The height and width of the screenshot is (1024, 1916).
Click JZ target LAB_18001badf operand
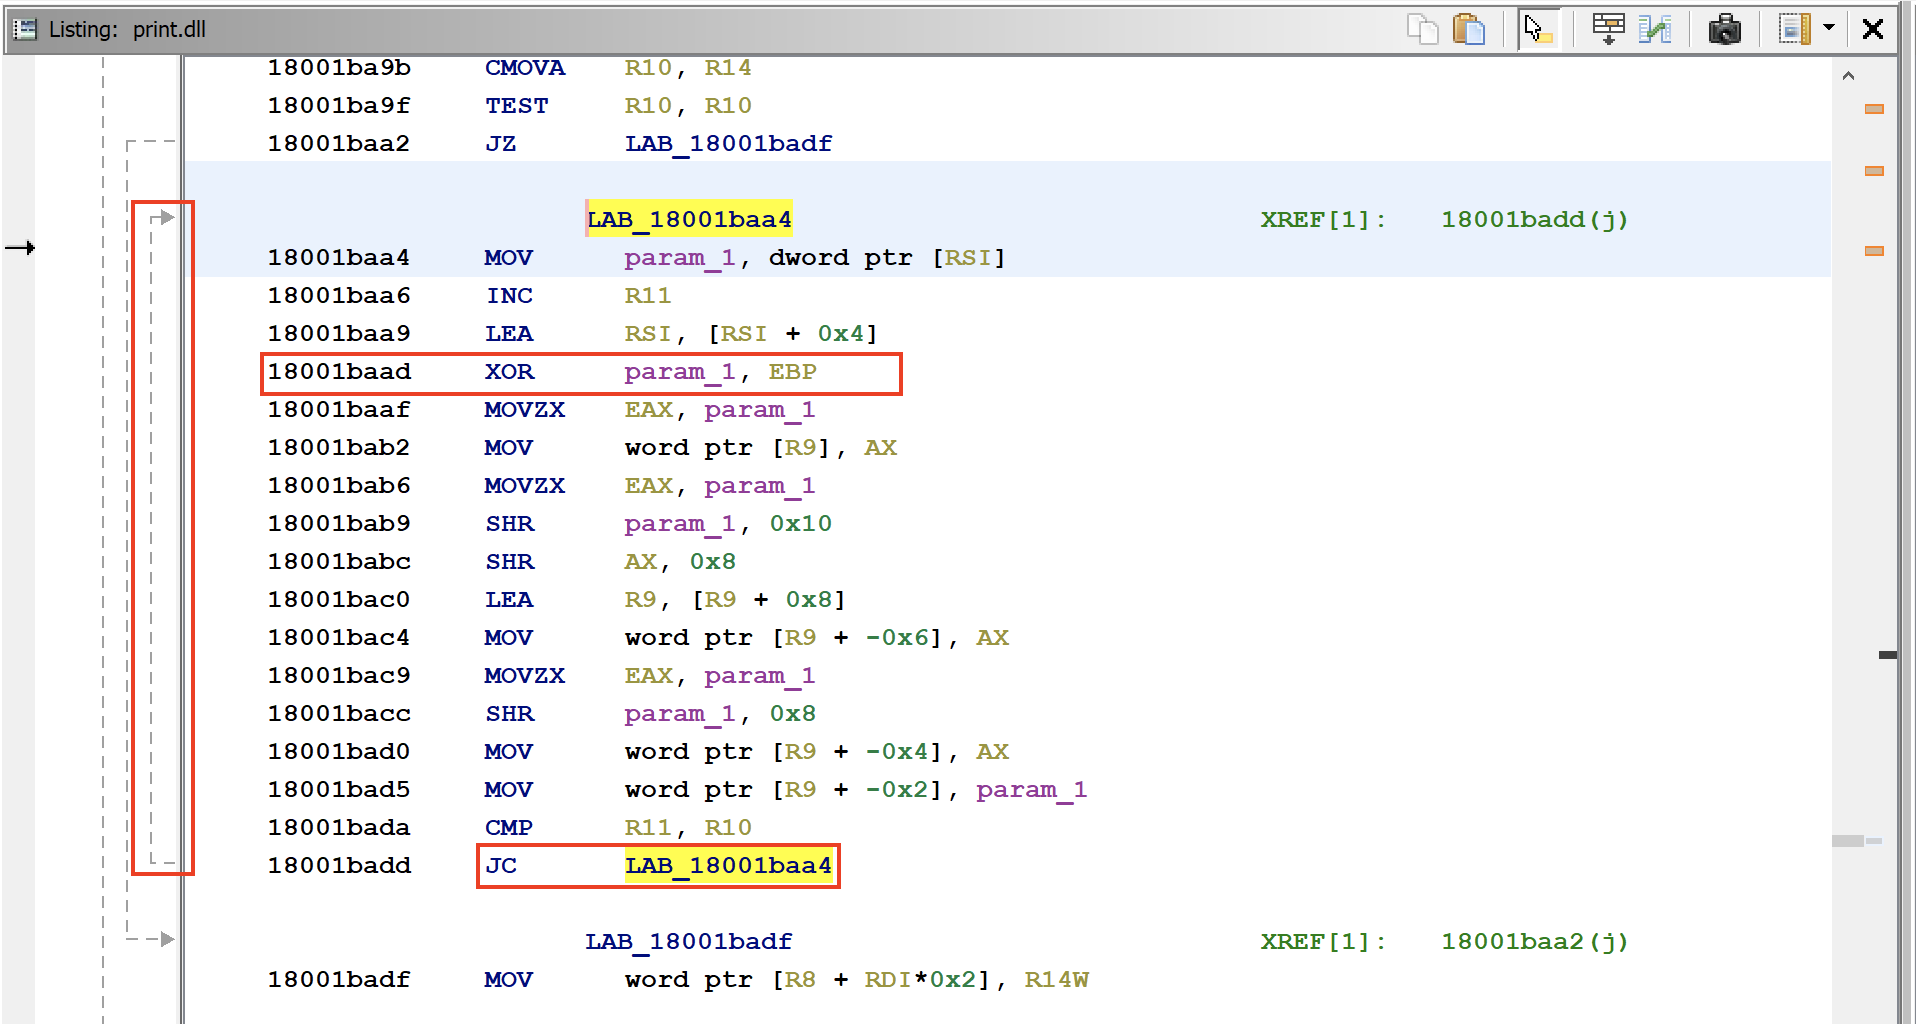coord(728,143)
